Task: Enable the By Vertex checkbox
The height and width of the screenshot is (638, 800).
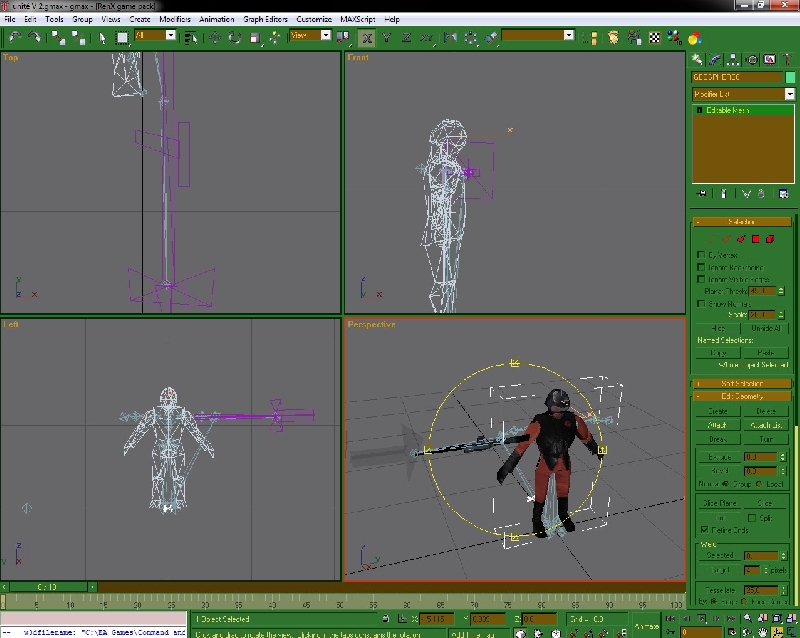Action: point(700,255)
